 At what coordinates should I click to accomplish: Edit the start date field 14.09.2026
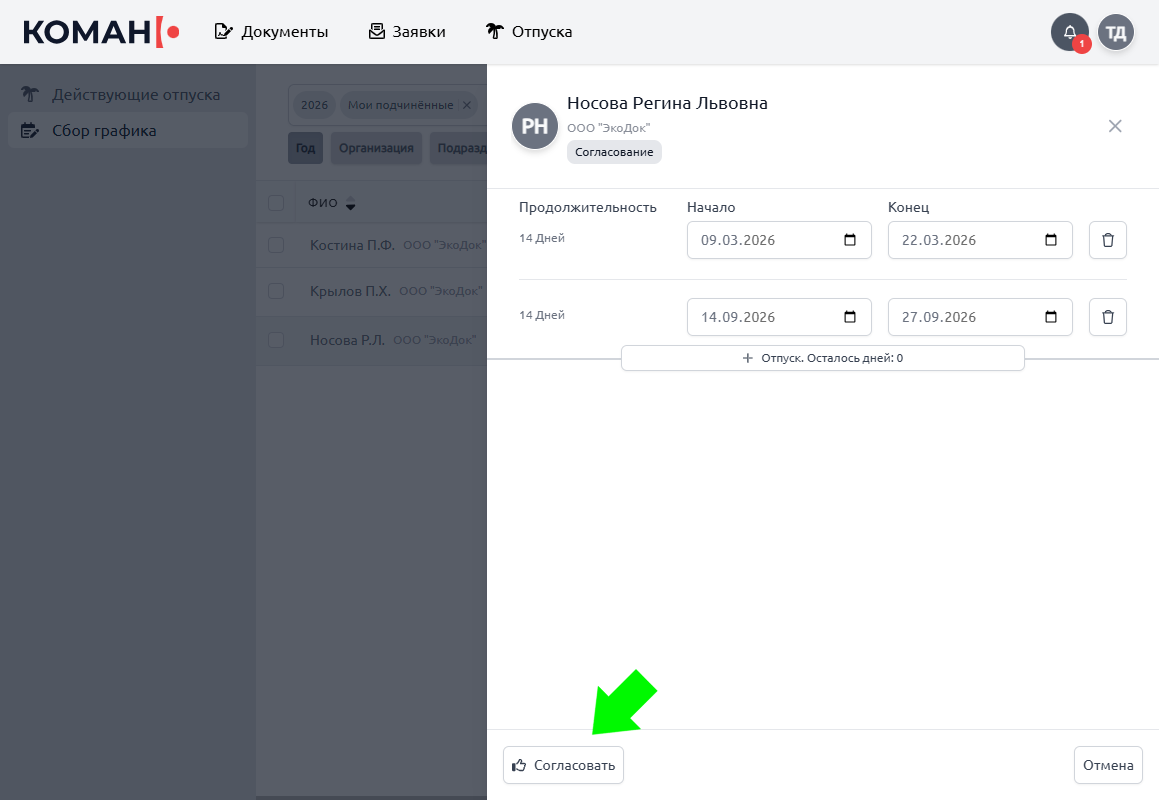click(779, 316)
